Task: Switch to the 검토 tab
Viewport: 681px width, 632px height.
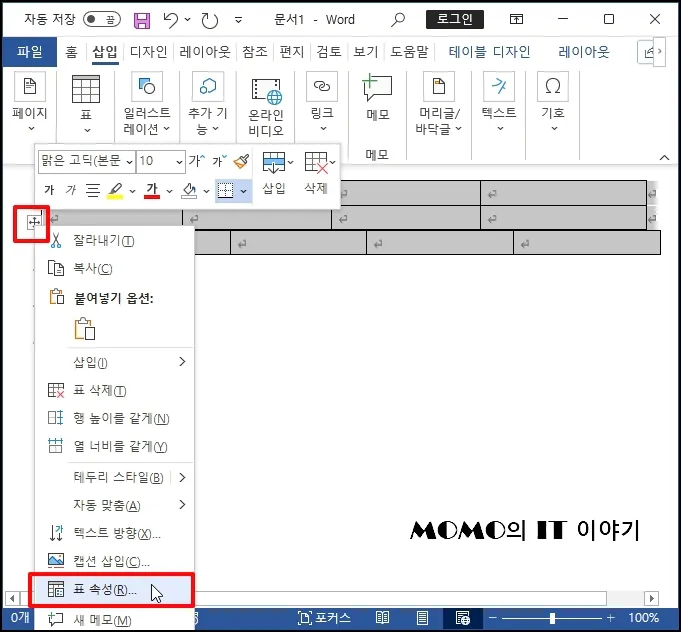Action: [329, 52]
